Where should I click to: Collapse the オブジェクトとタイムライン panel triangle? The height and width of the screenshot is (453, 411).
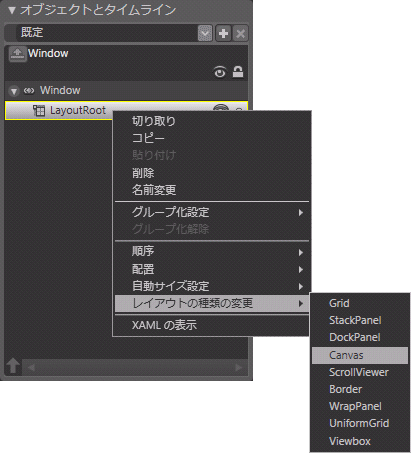click(12, 10)
